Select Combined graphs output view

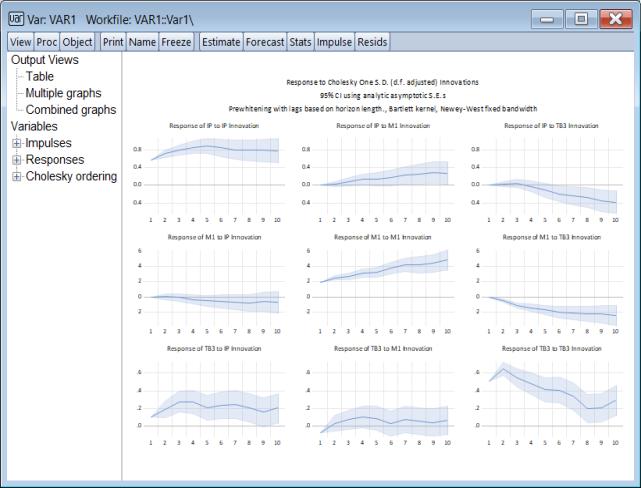coord(70,110)
